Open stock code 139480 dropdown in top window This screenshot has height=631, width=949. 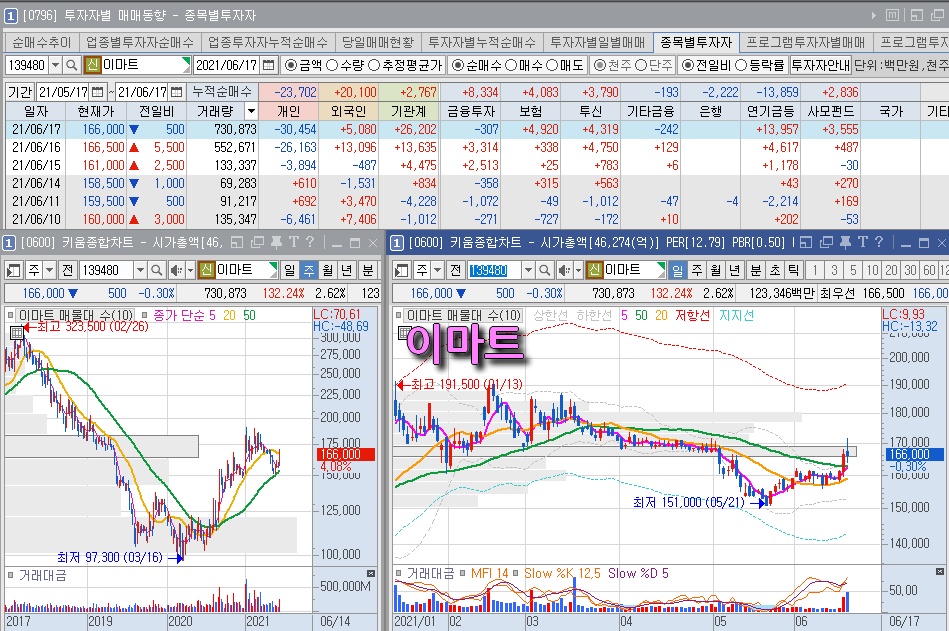[x=55, y=65]
